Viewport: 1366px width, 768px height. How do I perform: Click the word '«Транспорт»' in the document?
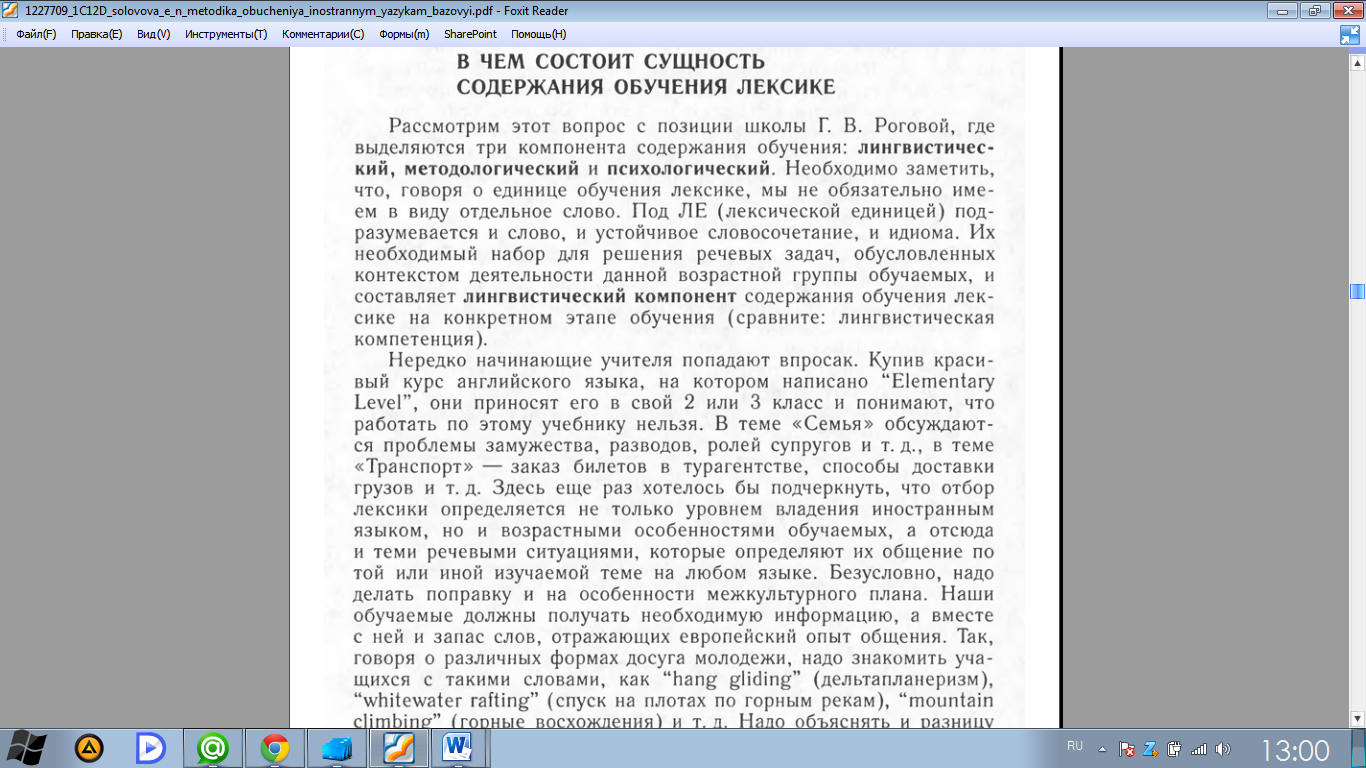414,468
